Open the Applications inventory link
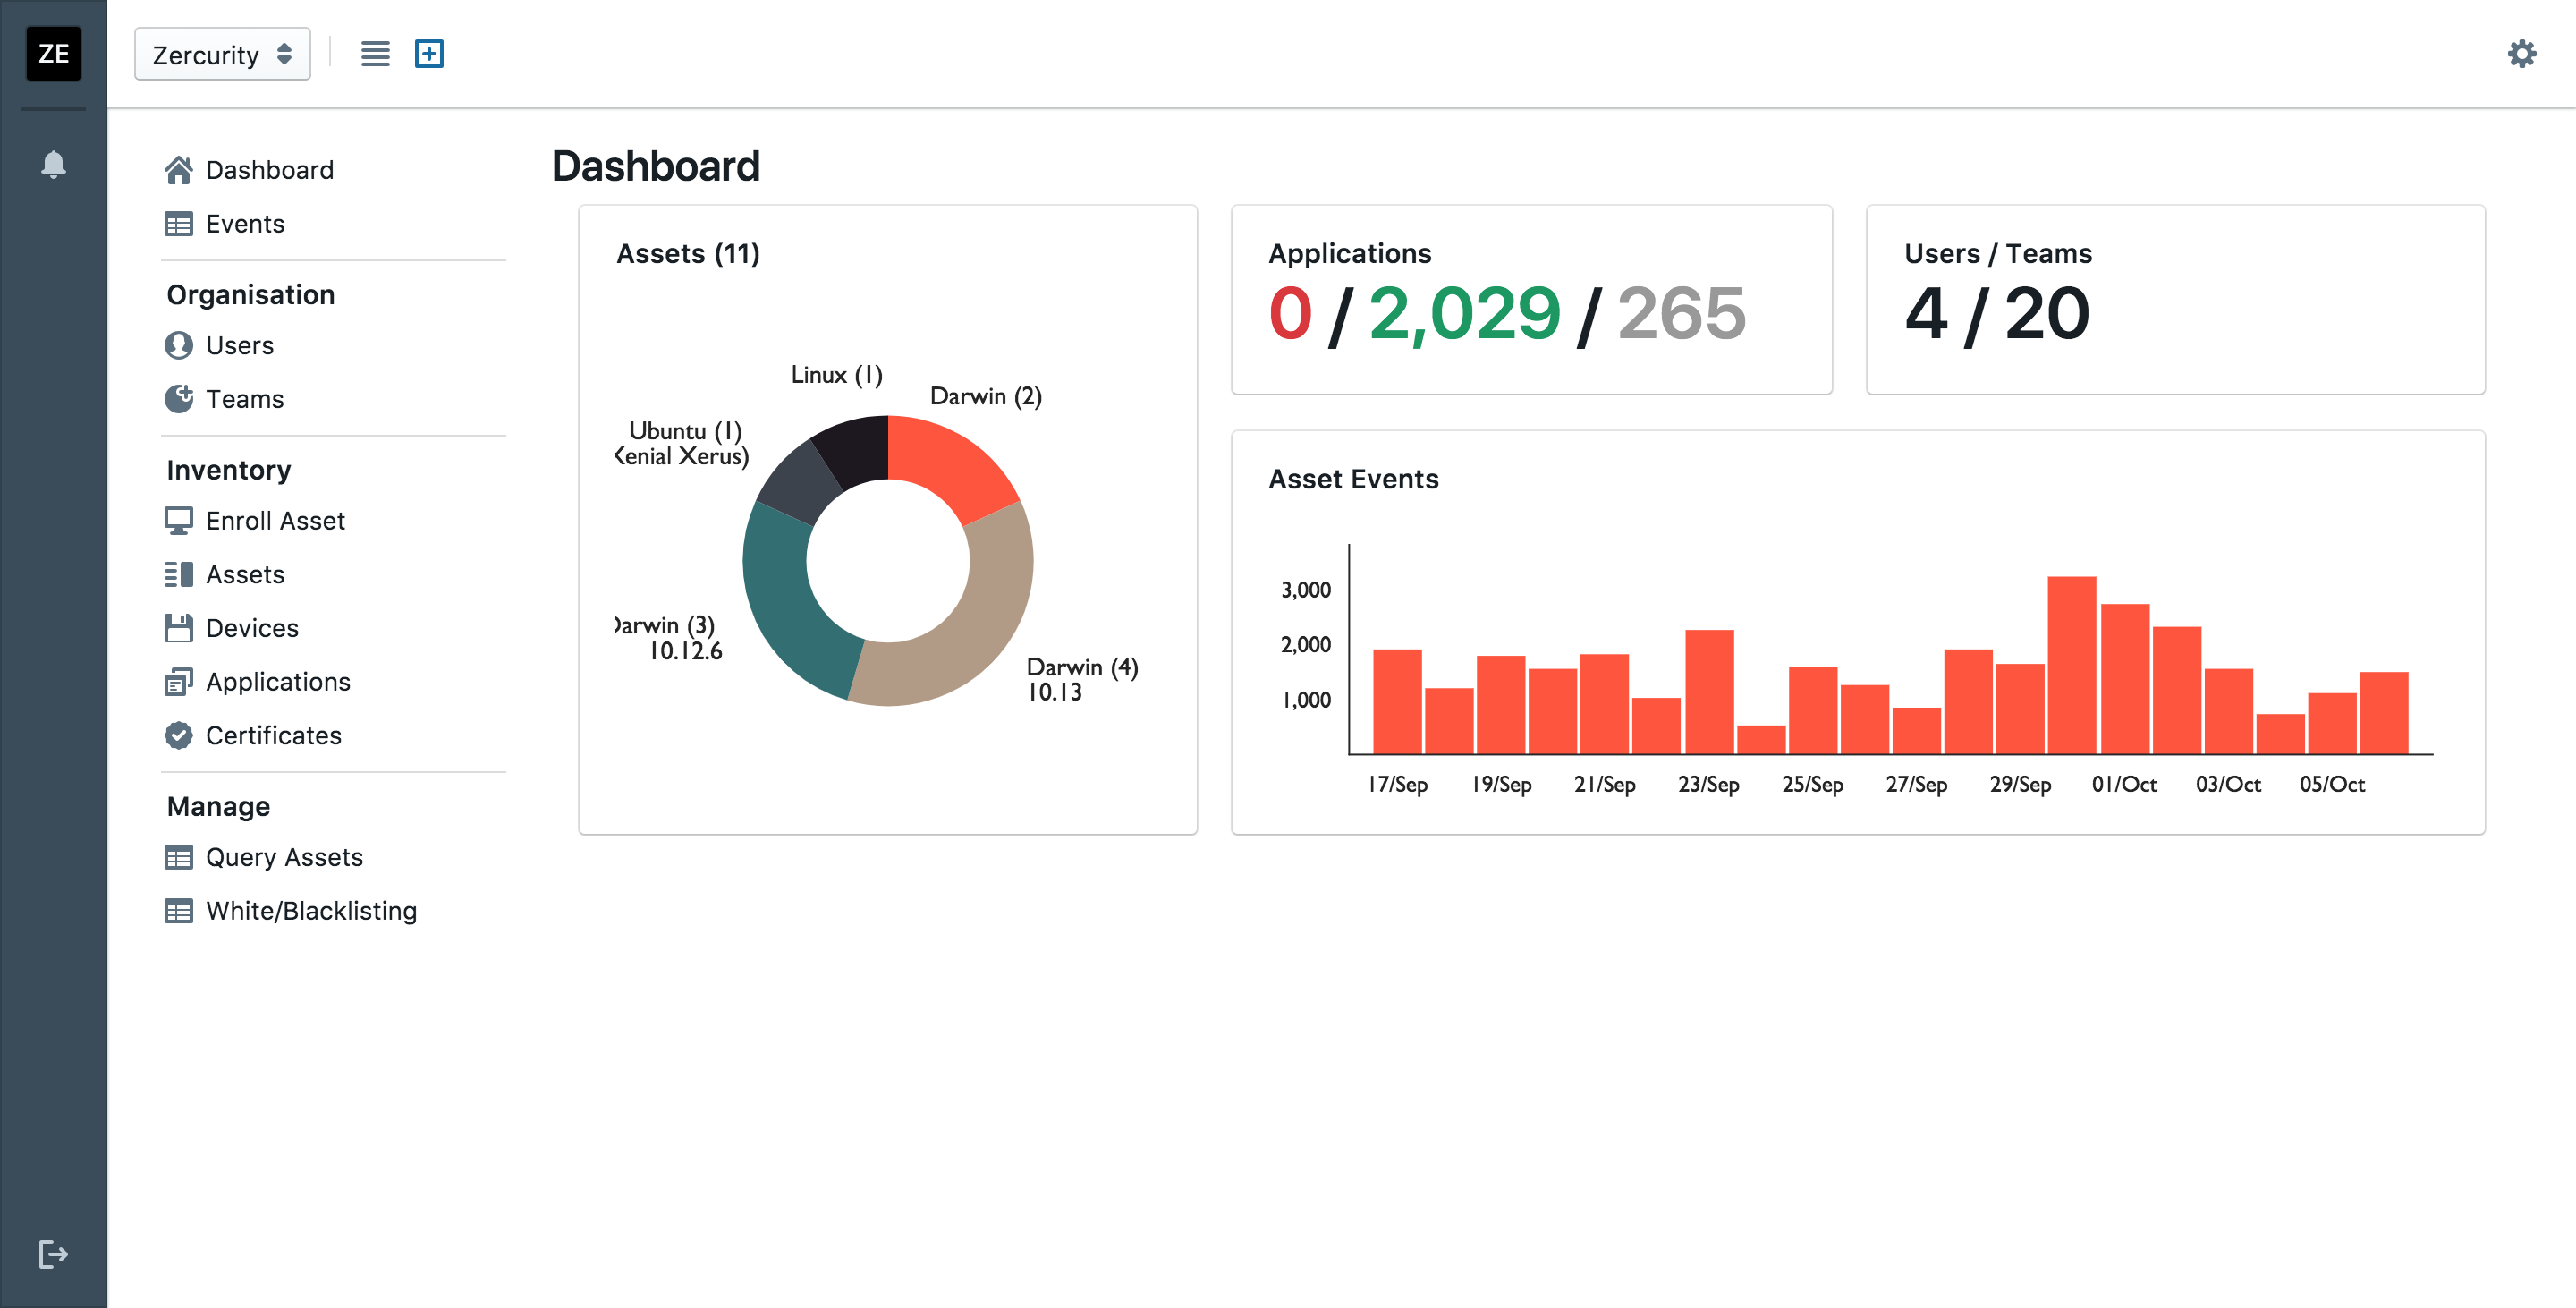 tap(277, 682)
